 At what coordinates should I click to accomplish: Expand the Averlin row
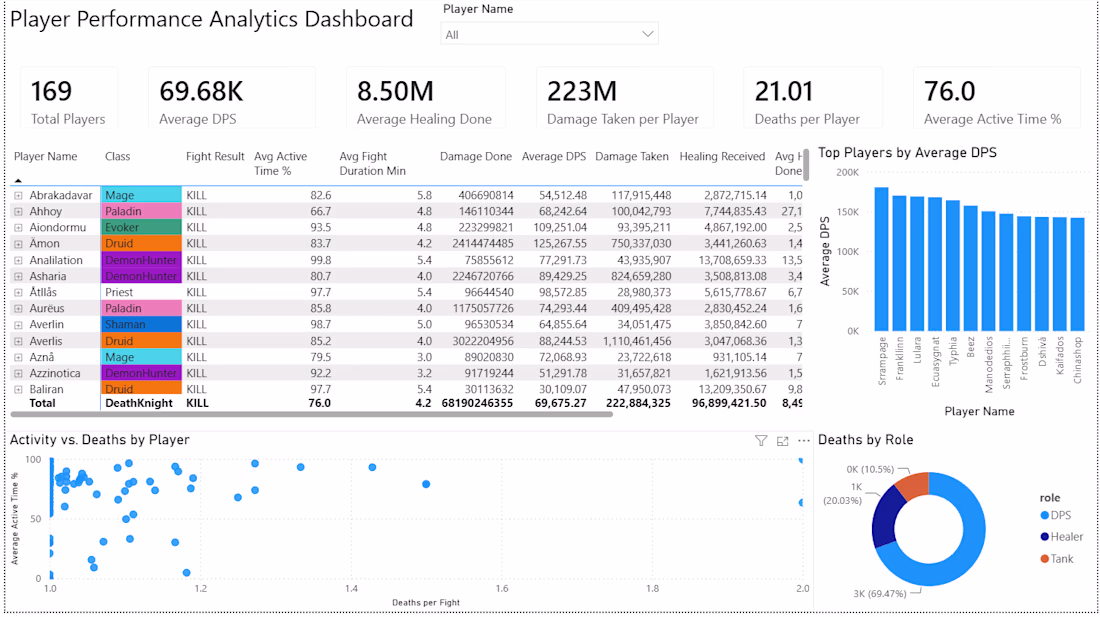click(x=18, y=325)
